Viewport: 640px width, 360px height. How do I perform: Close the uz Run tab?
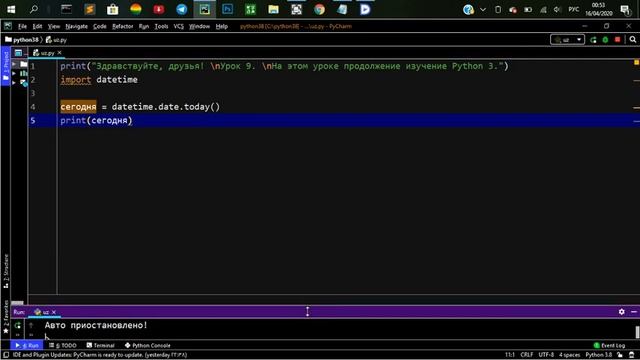(x=53, y=312)
